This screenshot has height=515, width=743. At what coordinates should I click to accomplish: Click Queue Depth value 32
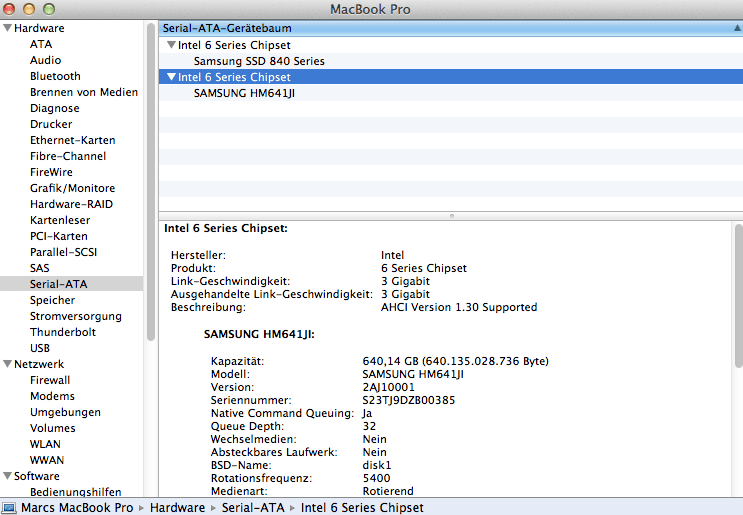click(369, 426)
